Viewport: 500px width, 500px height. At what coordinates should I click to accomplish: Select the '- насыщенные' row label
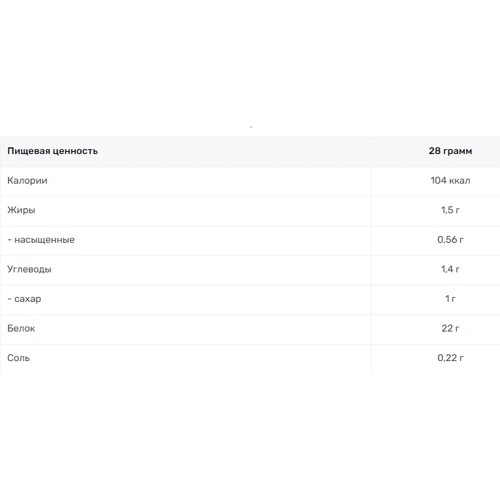point(41,240)
